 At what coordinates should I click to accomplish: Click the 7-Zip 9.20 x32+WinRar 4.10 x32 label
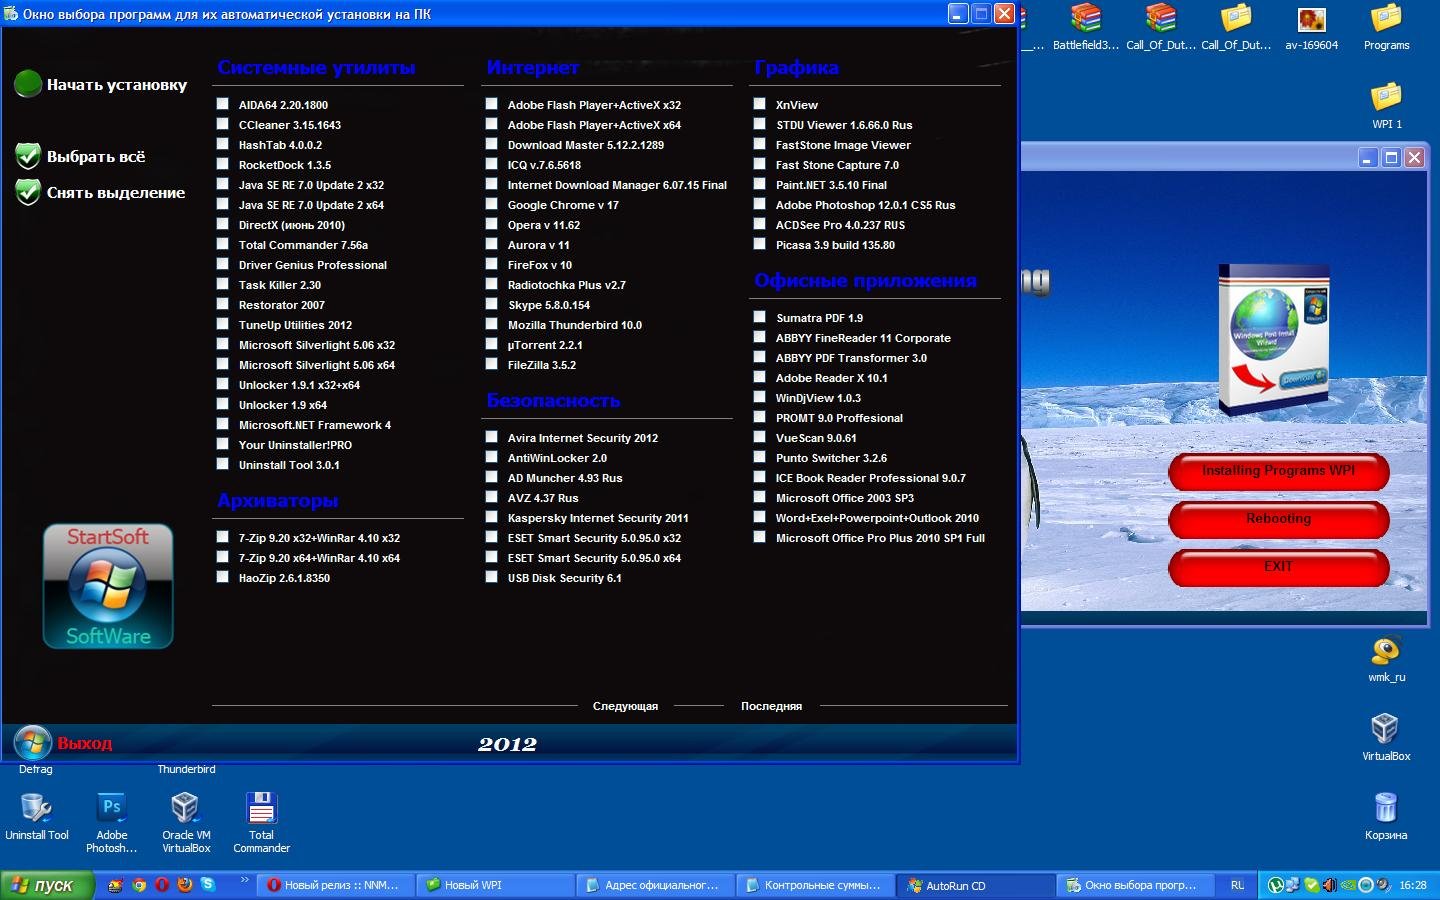tap(319, 538)
